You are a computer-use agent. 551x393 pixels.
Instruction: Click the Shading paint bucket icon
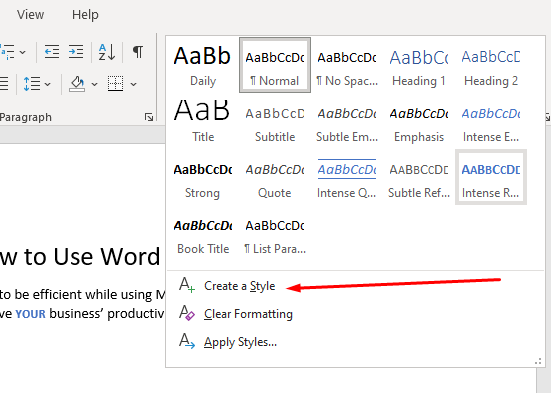(x=77, y=84)
